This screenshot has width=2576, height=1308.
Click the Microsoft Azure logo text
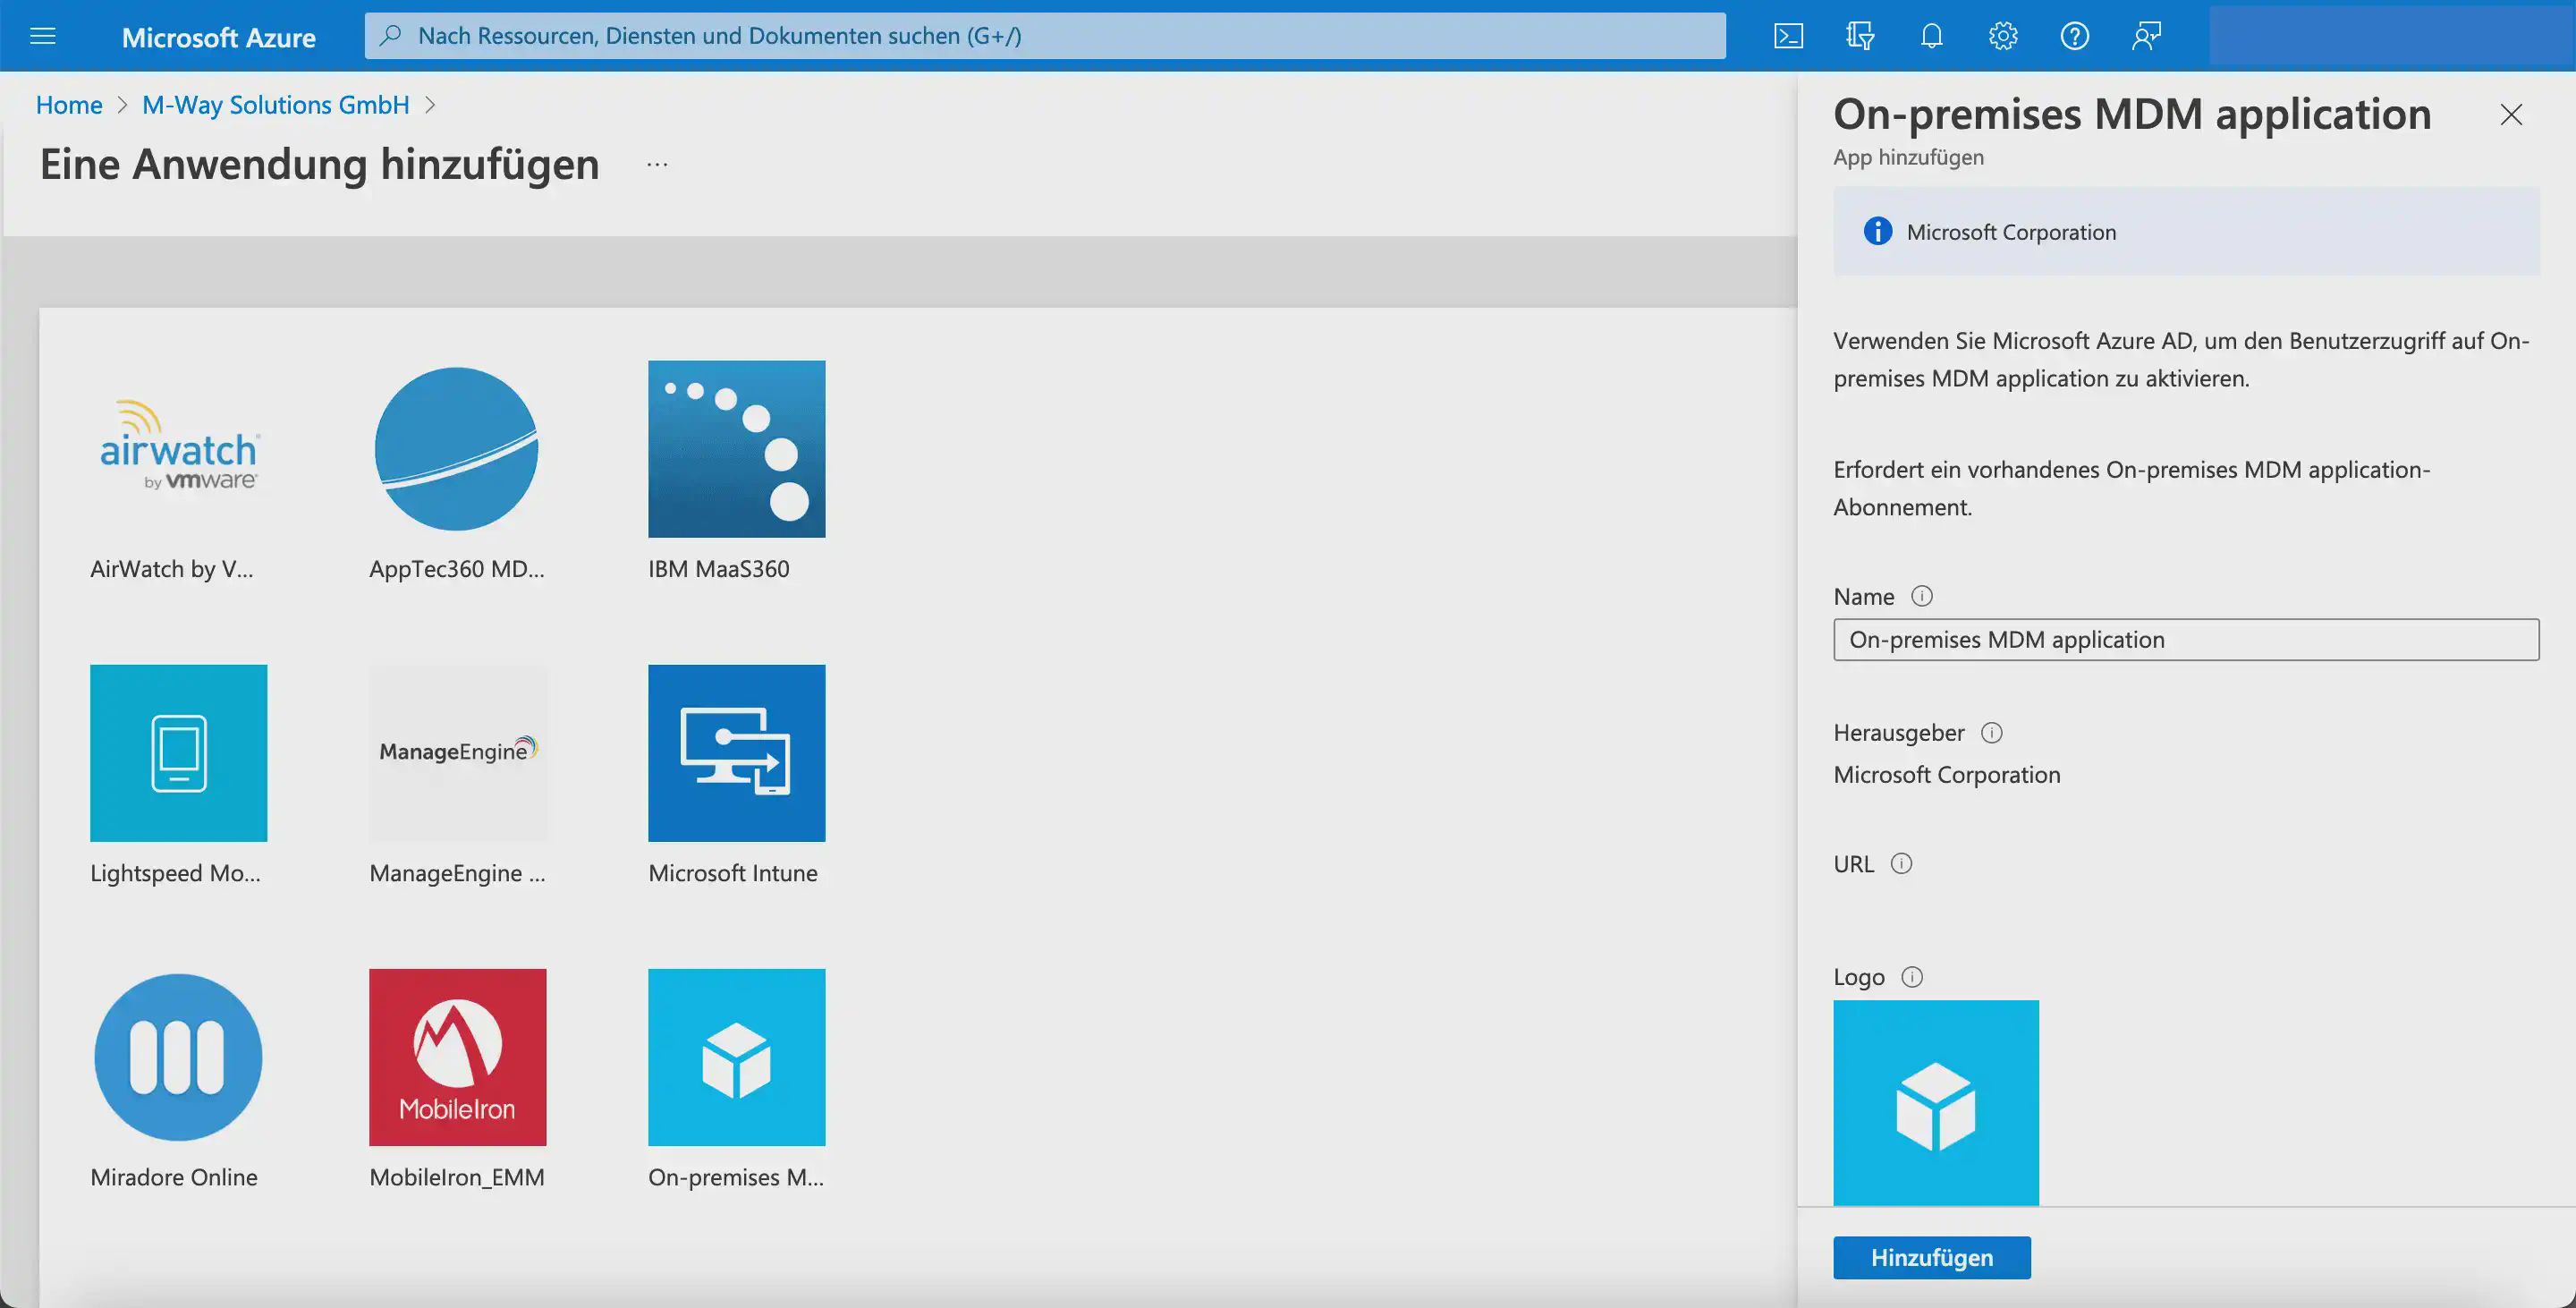(x=219, y=37)
